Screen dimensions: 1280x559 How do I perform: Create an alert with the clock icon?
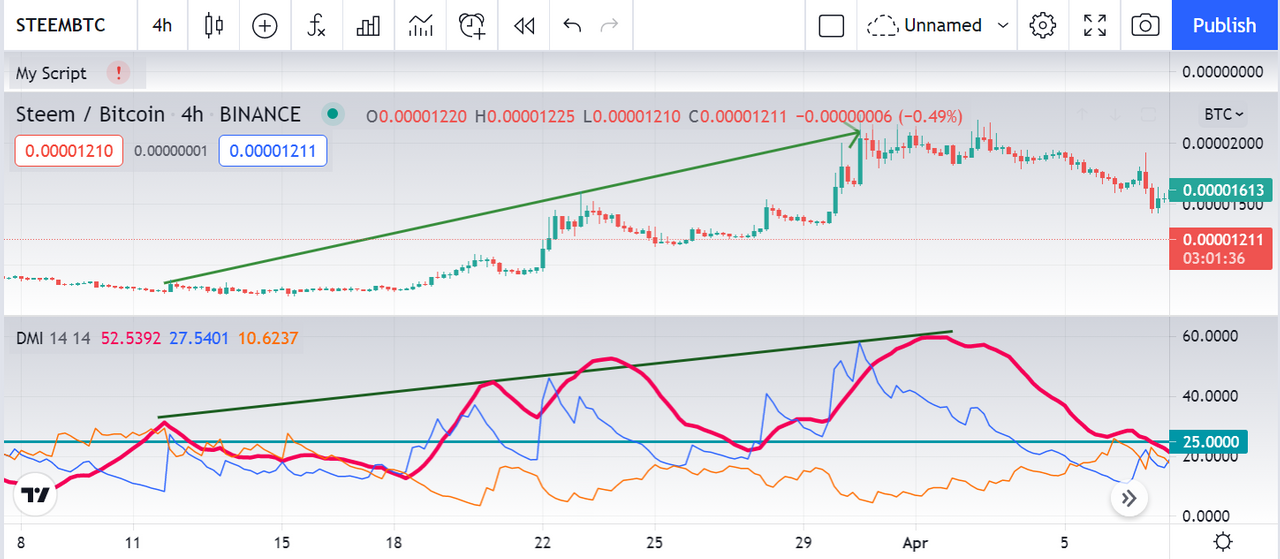472,25
